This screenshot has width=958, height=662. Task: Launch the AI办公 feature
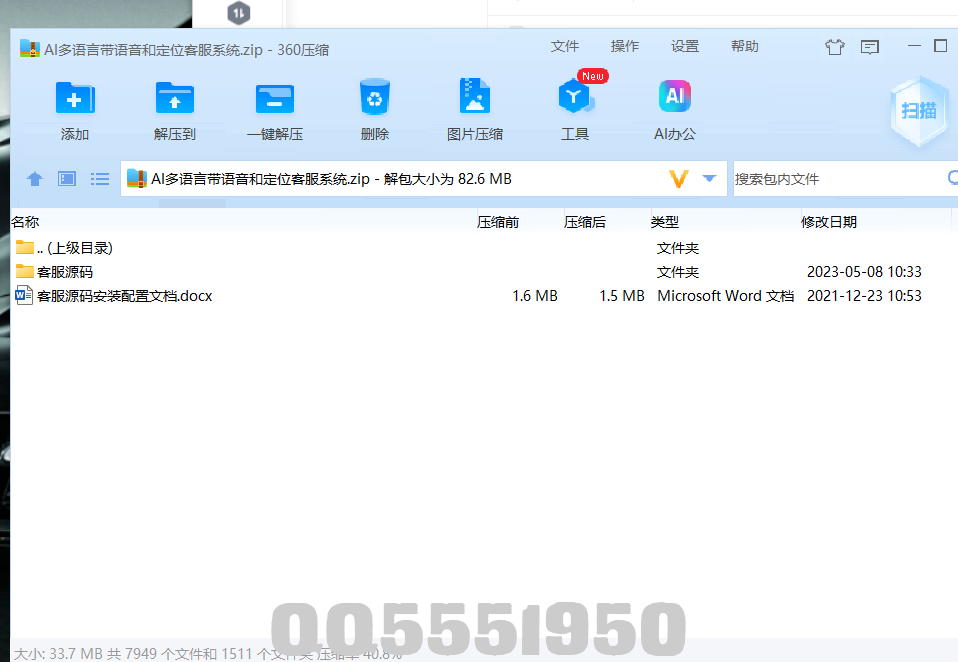point(675,96)
